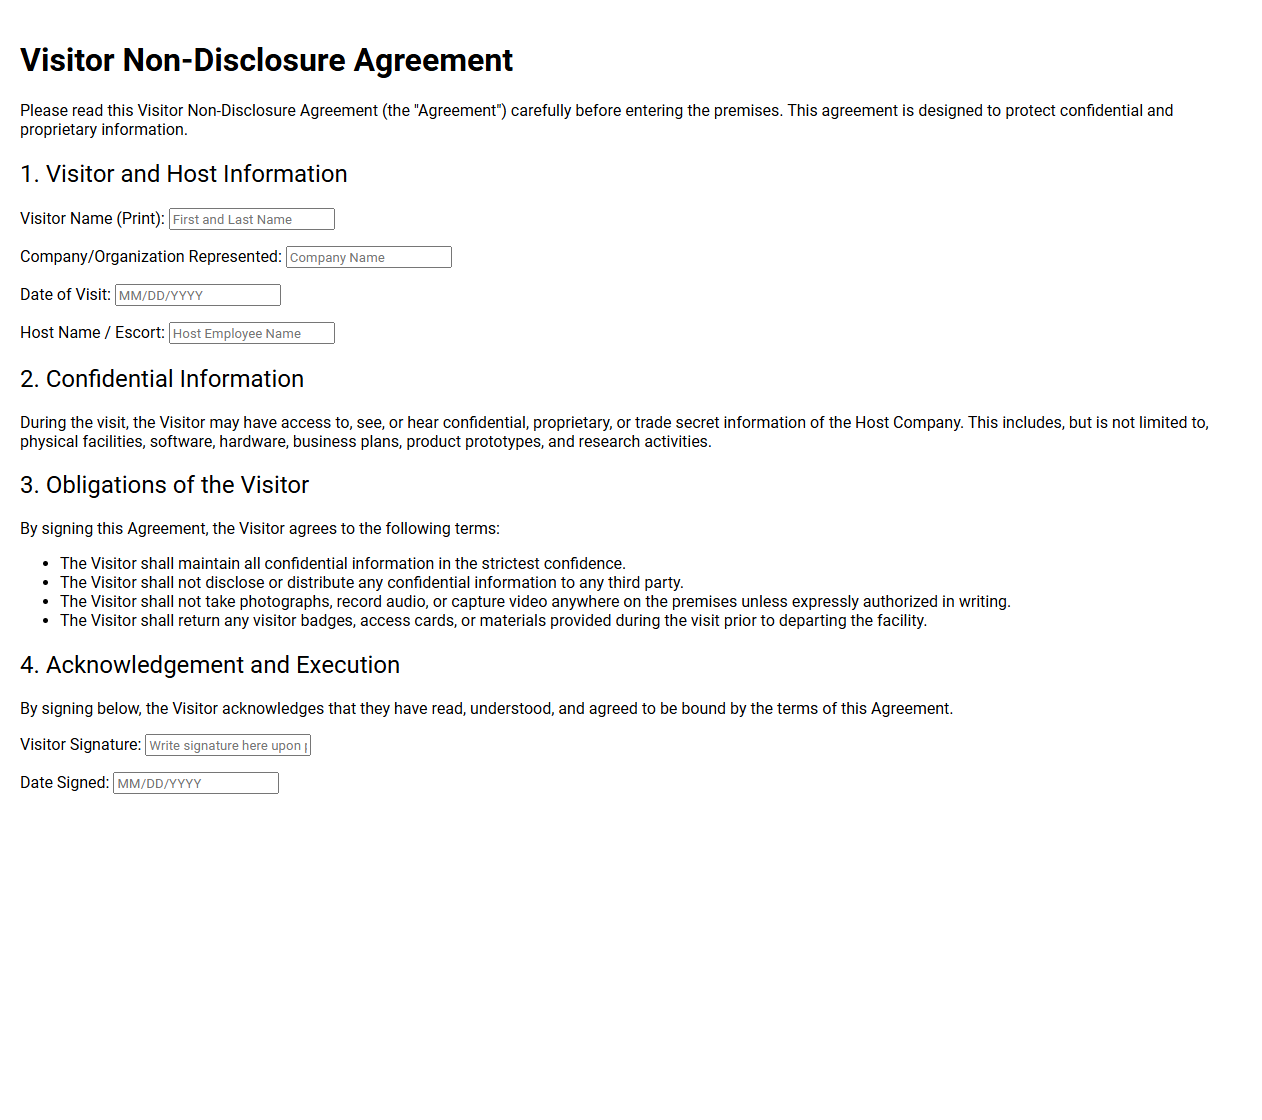The image size is (1262, 1120).
Task: Click the 'By signing below' acknowledgement sentence
Action: 486,709
